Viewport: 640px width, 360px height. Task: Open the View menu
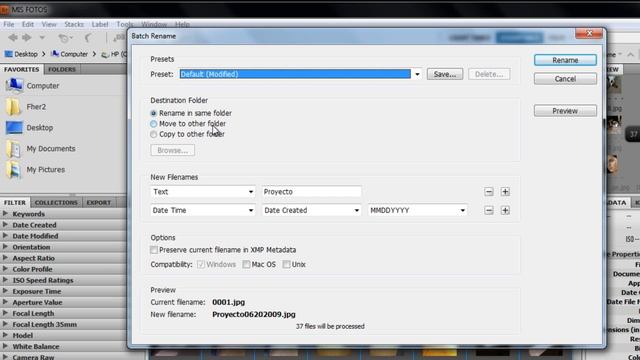[49, 24]
